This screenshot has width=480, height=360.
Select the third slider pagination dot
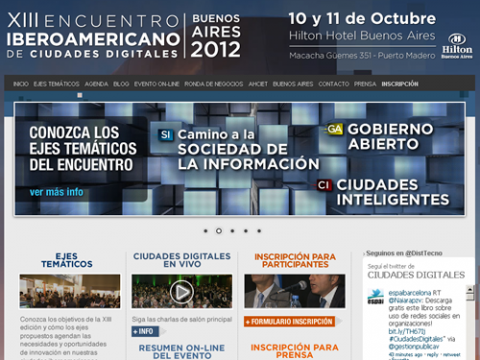point(232,231)
